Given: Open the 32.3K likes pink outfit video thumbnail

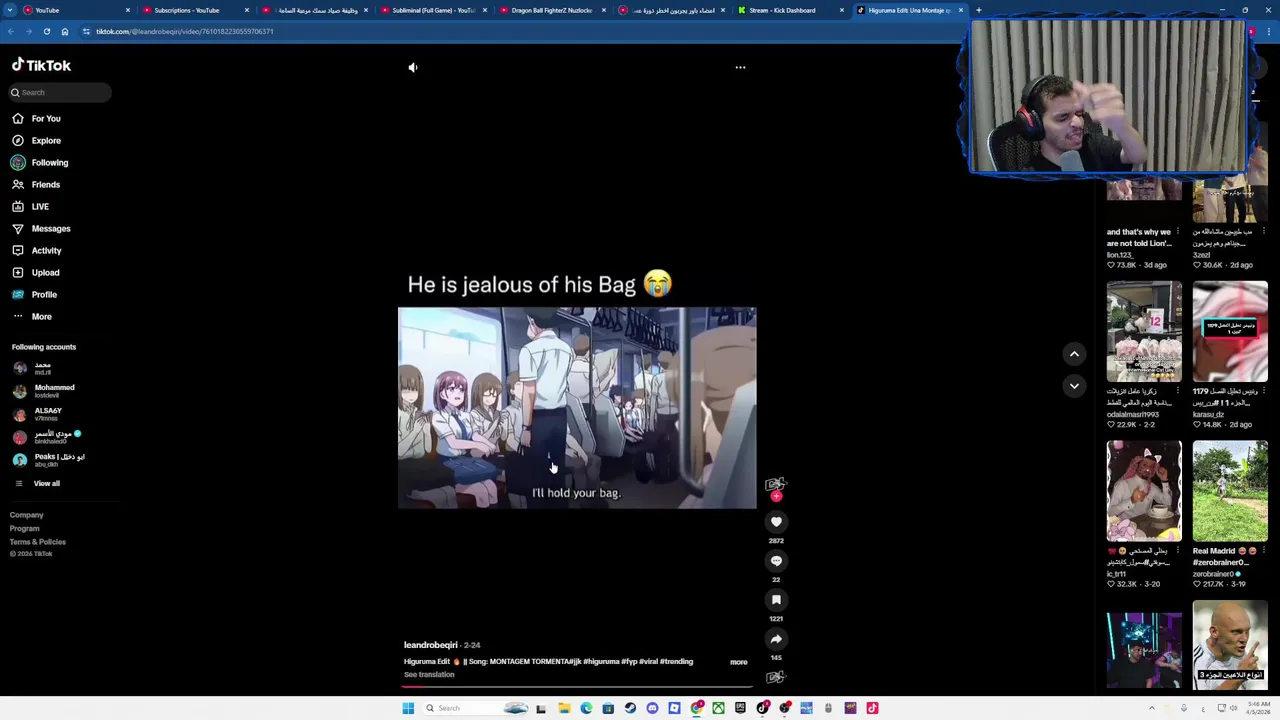Looking at the screenshot, I should coord(1144,491).
